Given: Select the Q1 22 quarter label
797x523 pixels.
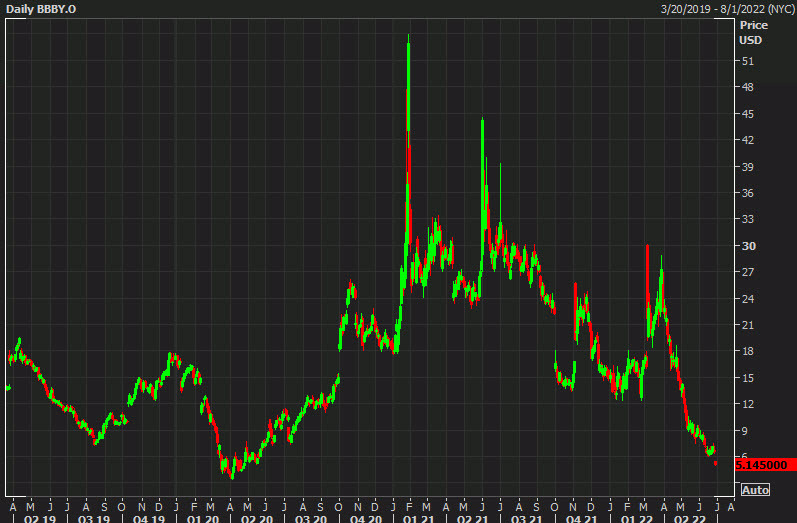Looking at the screenshot, I should click(x=636, y=519).
